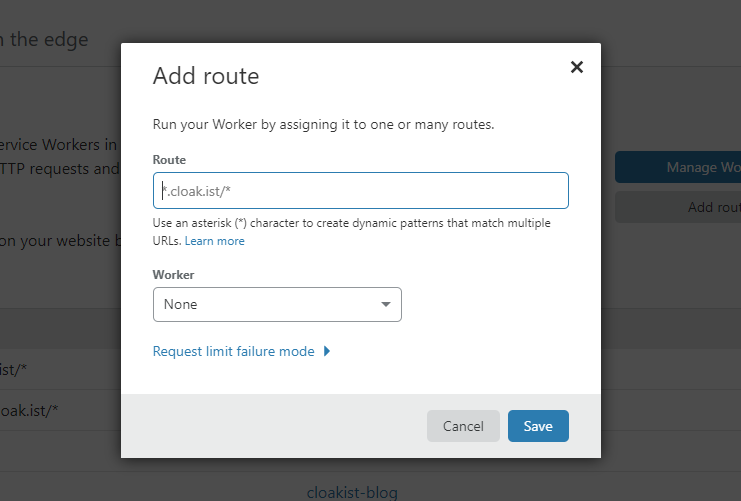Click the page heading ending in 'the edge'
Image resolution: width=741 pixels, height=501 pixels.
click(x=45, y=40)
